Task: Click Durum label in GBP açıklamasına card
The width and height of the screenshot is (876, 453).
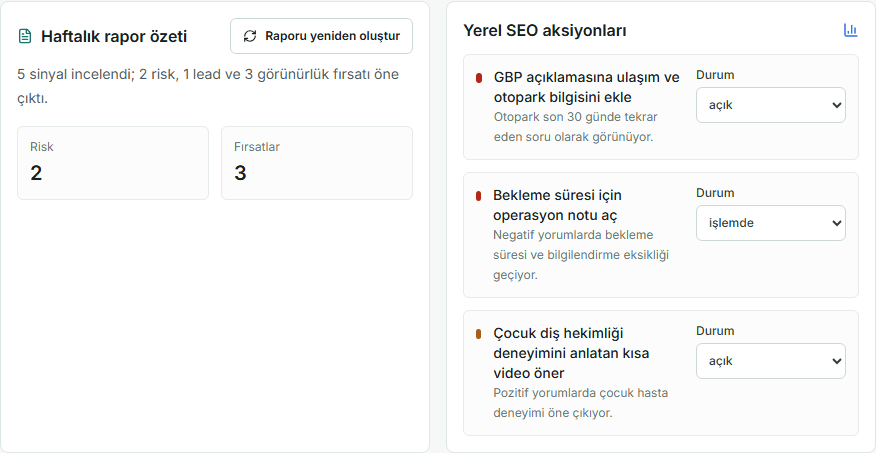Action: point(715,75)
